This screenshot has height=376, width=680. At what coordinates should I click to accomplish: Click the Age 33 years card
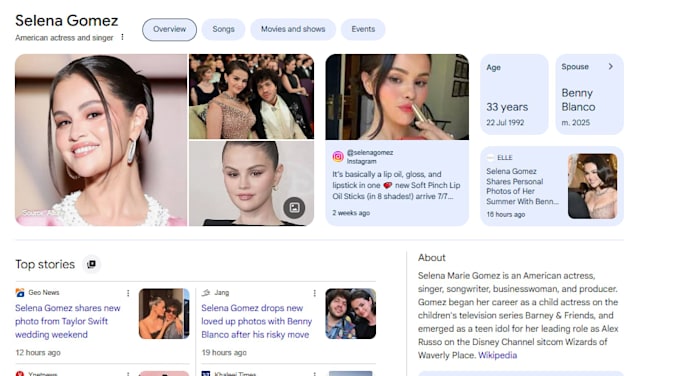[x=514, y=94]
